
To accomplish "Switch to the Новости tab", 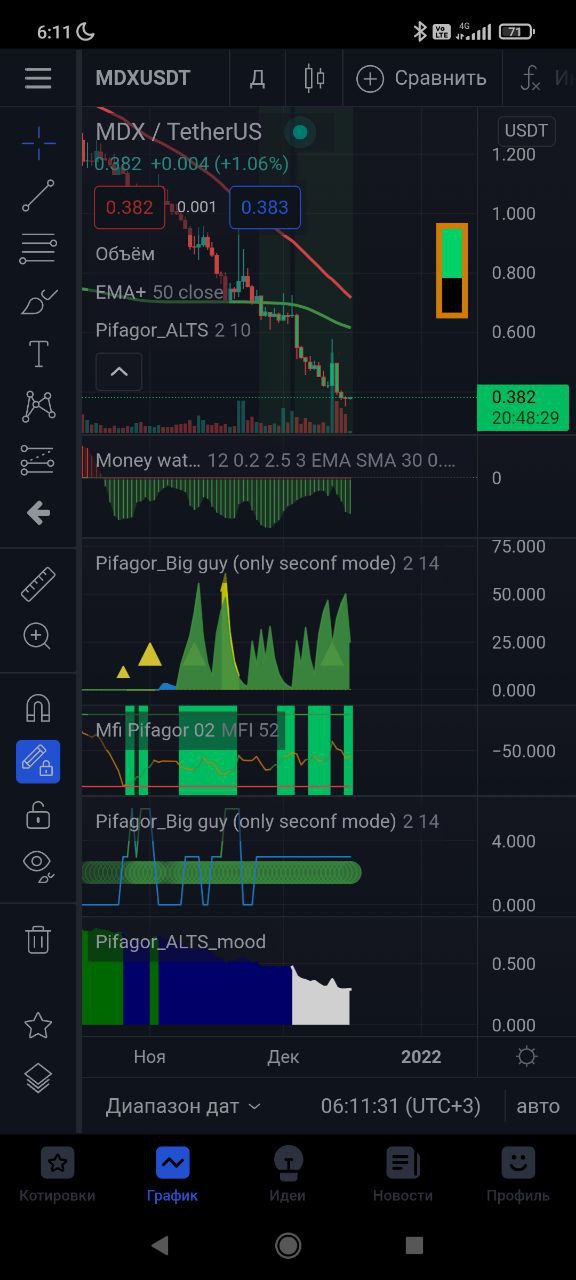I will [403, 1174].
